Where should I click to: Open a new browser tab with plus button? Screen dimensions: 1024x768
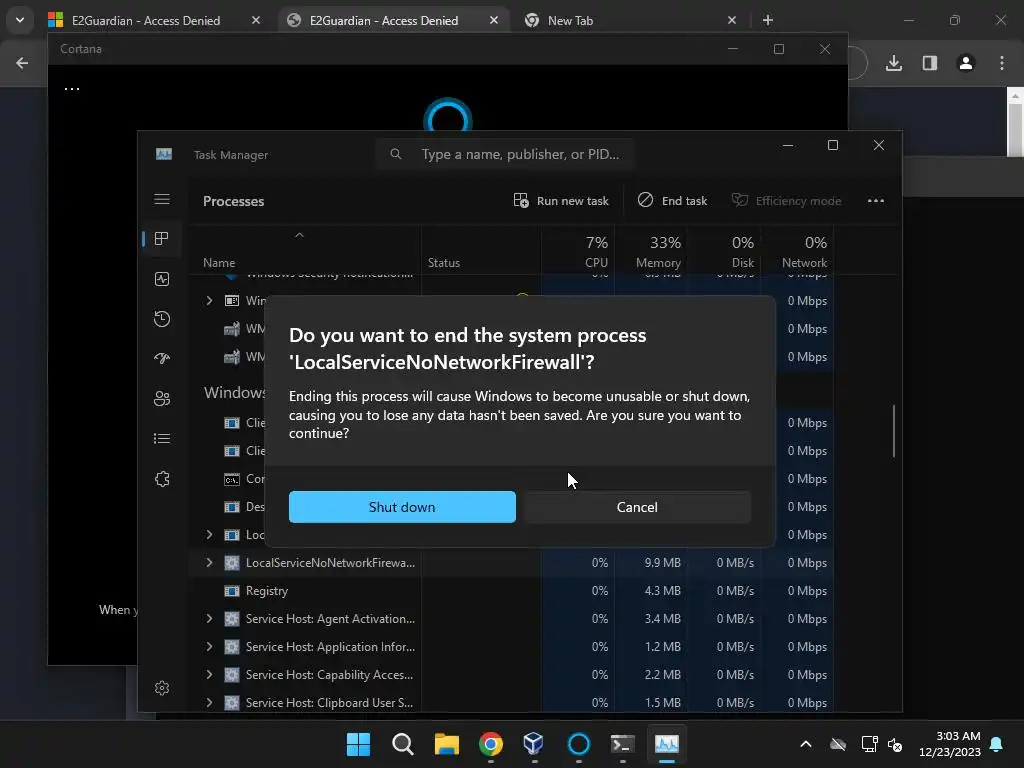point(768,20)
